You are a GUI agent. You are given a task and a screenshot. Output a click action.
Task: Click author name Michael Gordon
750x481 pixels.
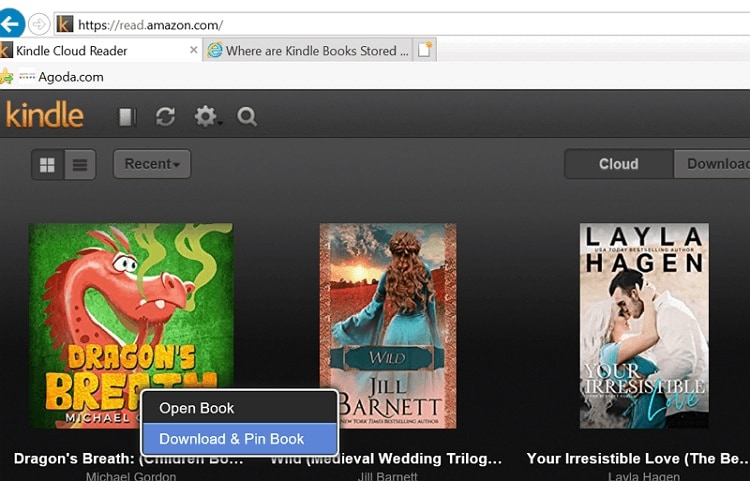click(131, 476)
